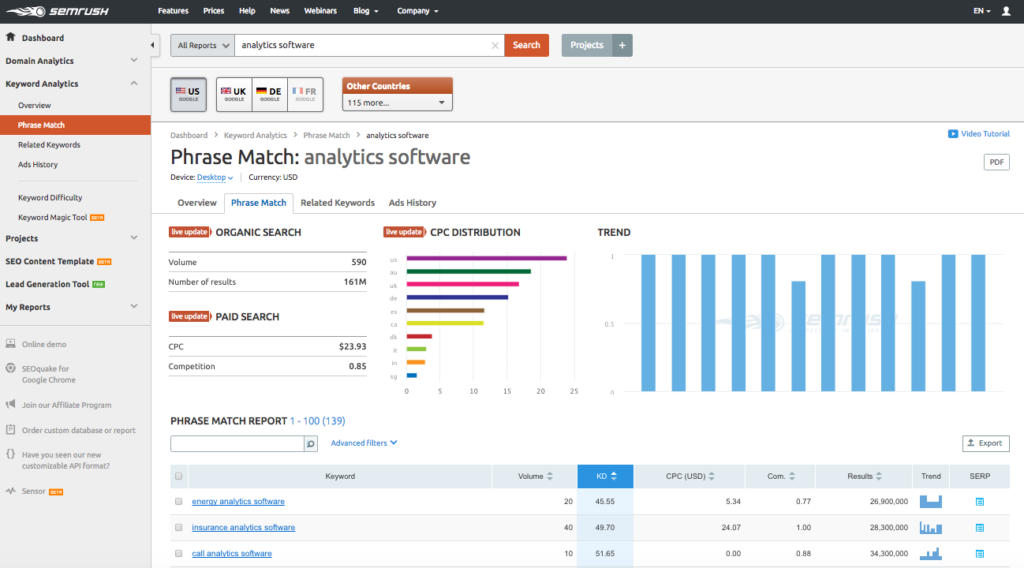Open SERP snapshot for energy analytics software
The width and height of the screenshot is (1024, 568).
(x=980, y=501)
